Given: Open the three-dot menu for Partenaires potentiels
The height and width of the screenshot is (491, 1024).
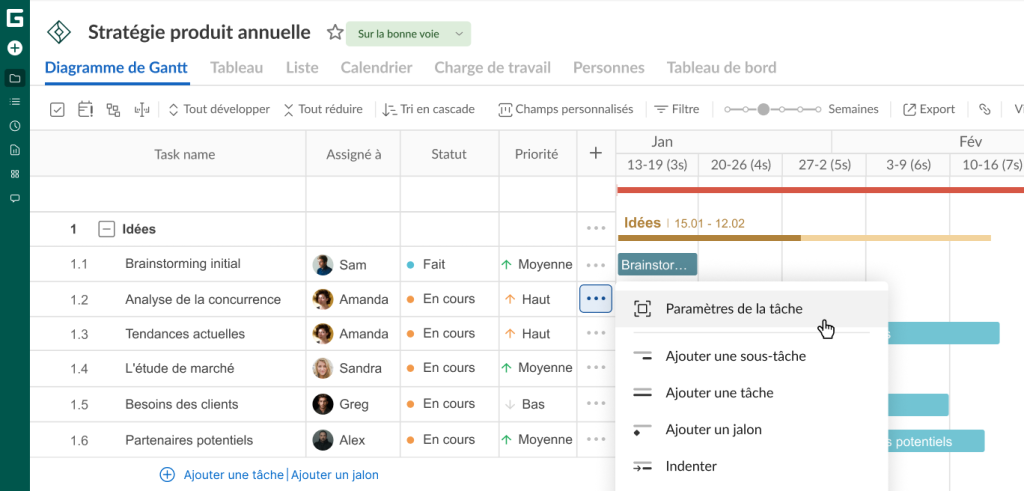Looking at the screenshot, I should [596, 439].
